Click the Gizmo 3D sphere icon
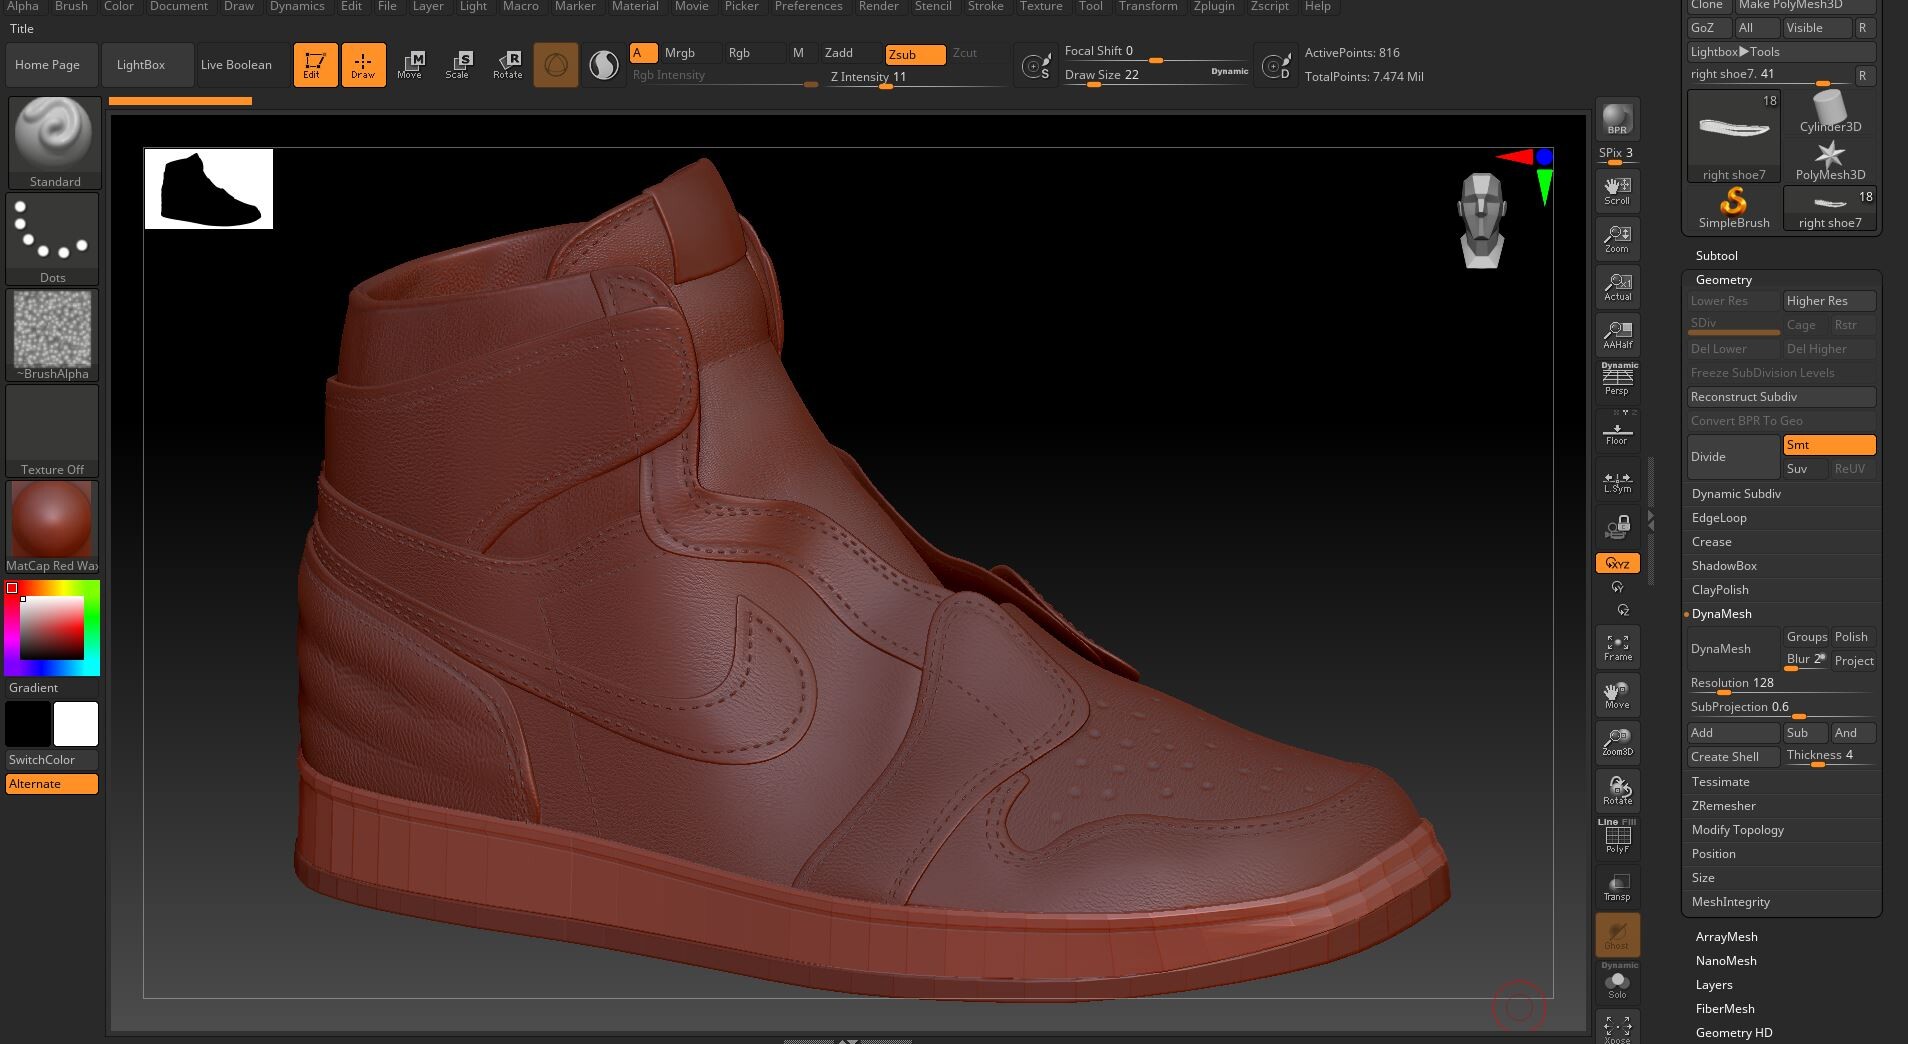 click(556, 65)
